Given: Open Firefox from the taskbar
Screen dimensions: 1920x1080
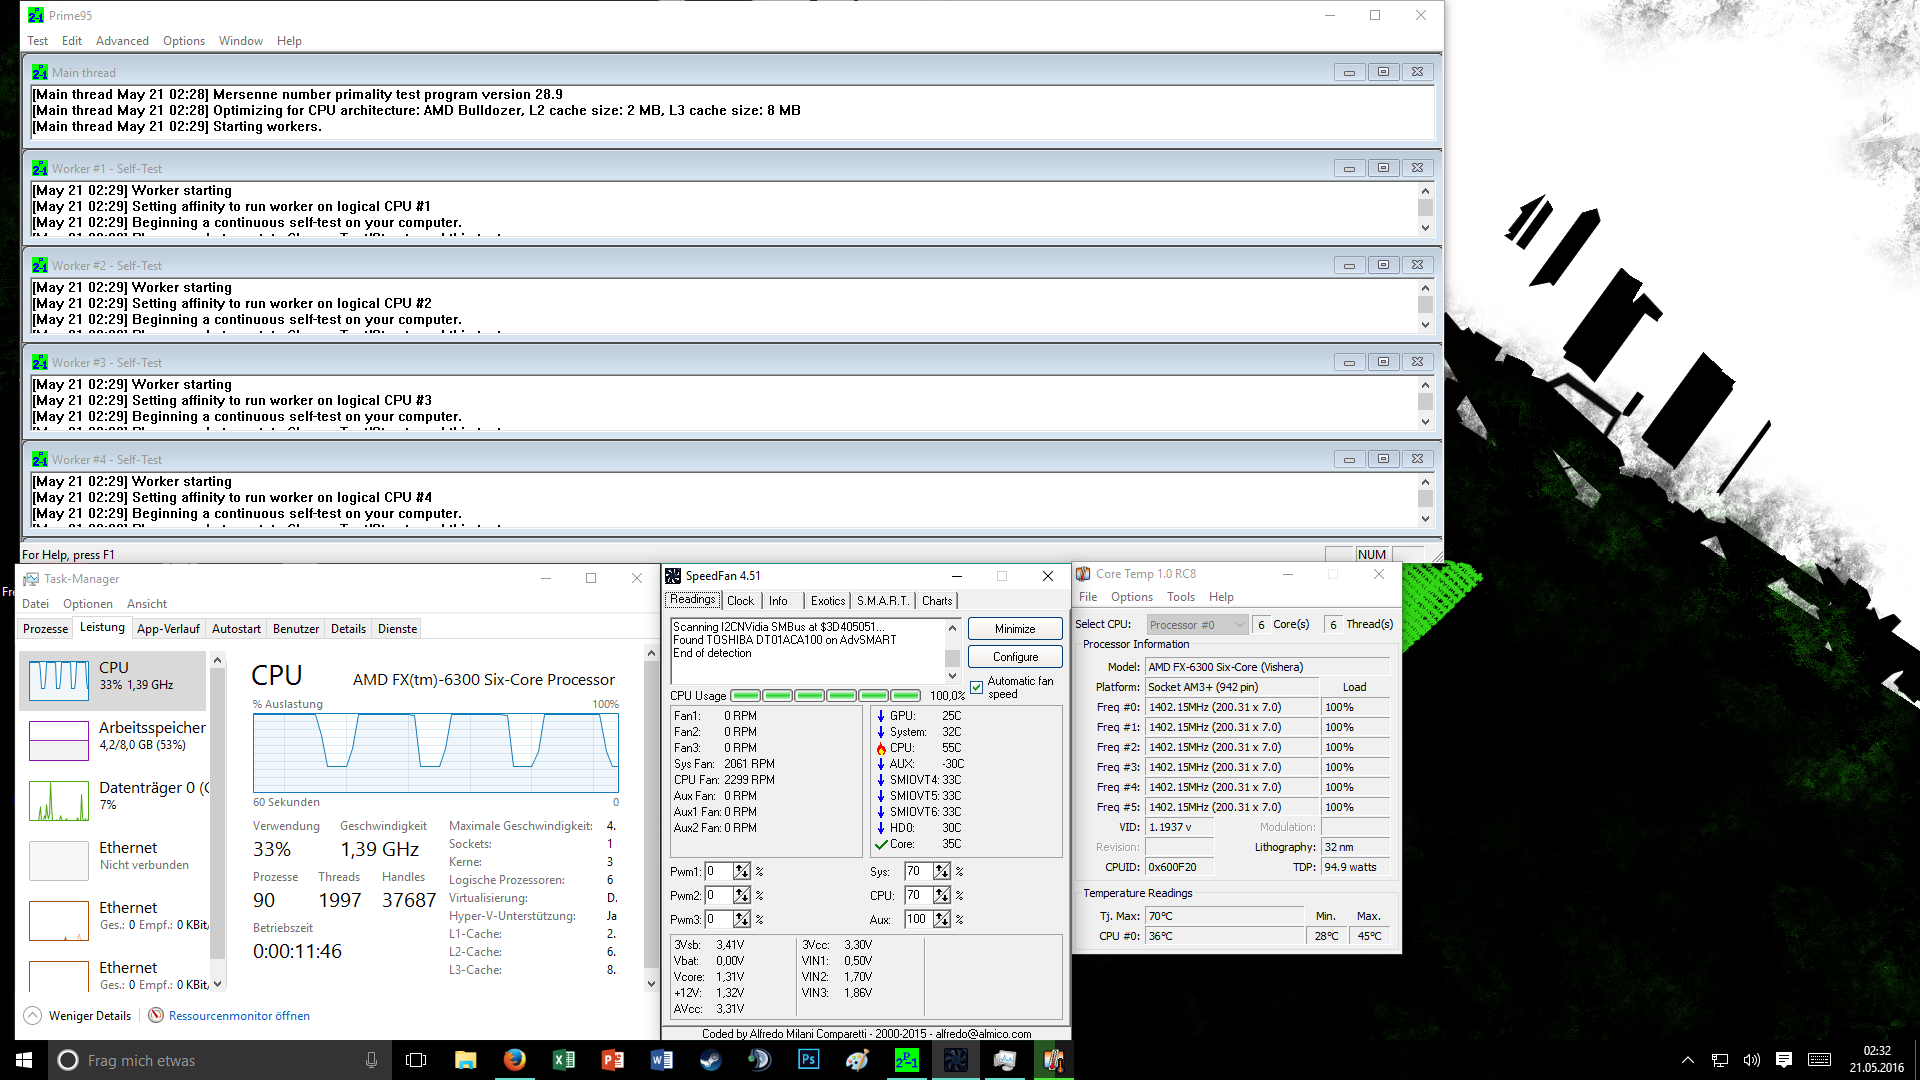Looking at the screenshot, I should (x=515, y=1060).
